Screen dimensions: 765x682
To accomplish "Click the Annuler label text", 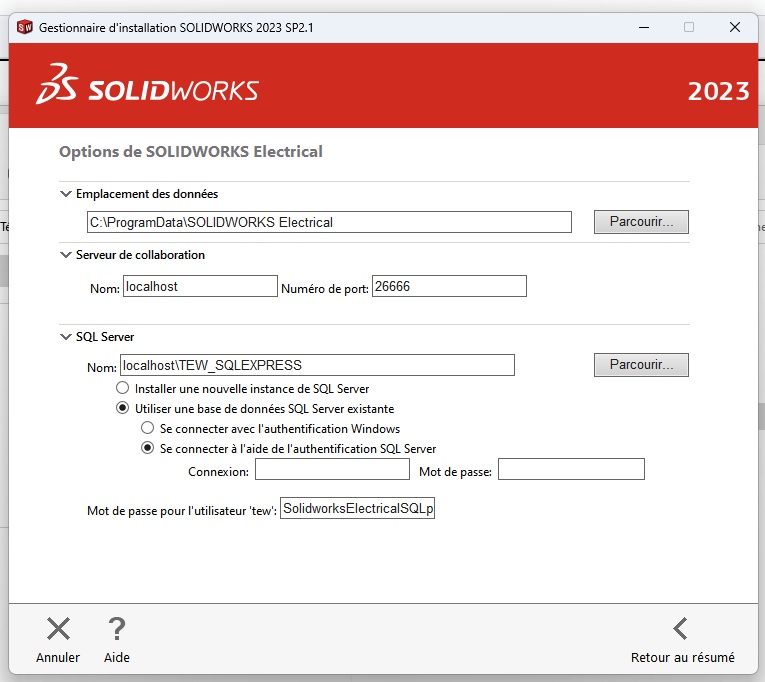I will pos(58,657).
